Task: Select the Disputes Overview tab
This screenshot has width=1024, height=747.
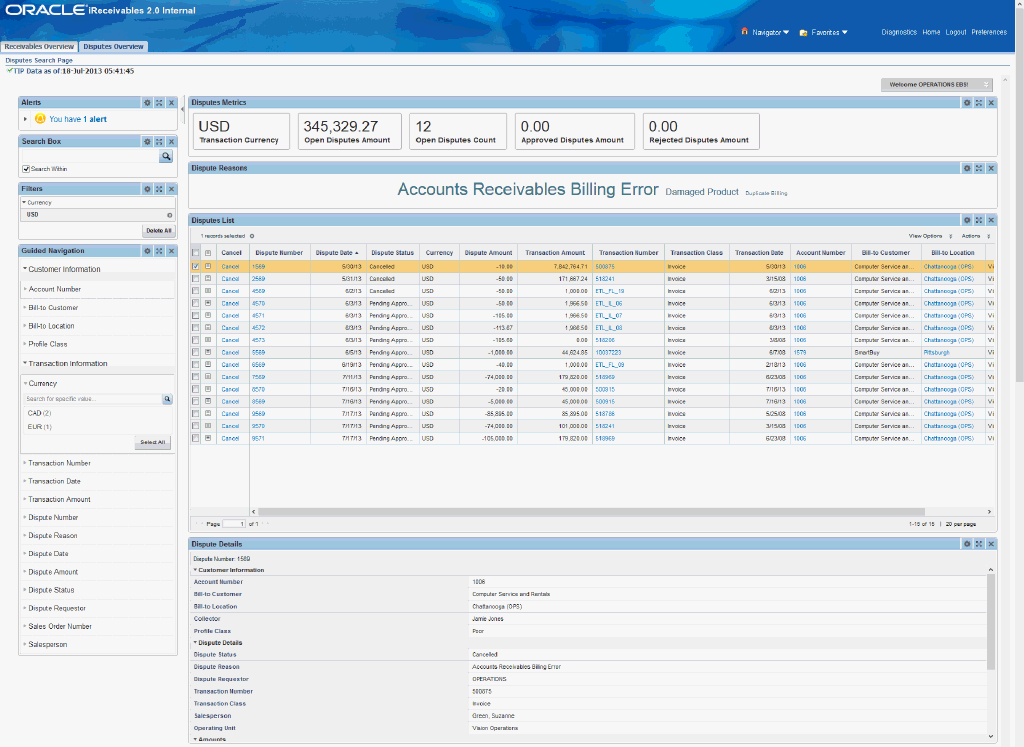Action: click(x=114, y=46)
